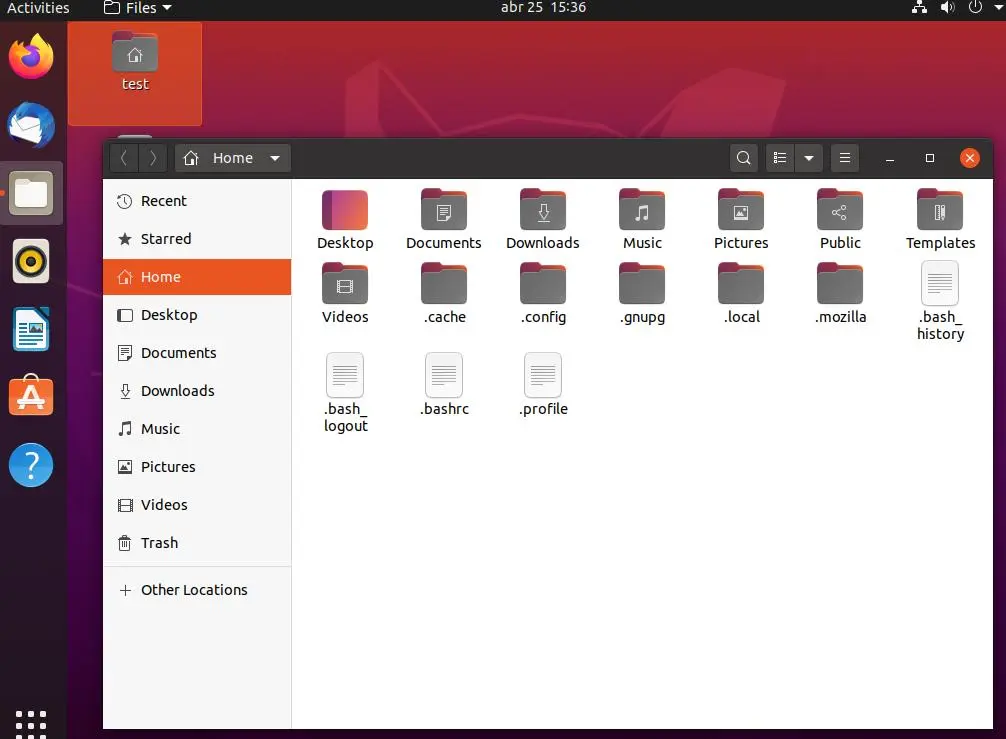Open Other Locations in the sidebar

coord(197,590)
